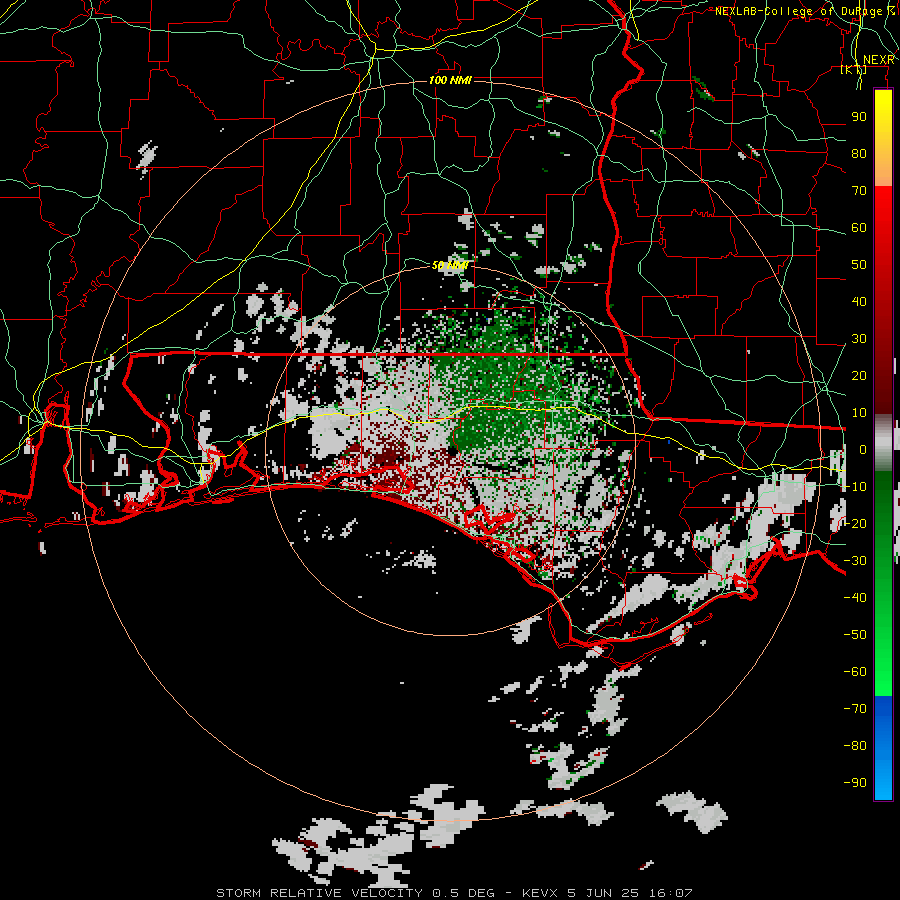Select the 80 value on velocity scale
Viewport: 900px width, 900px height.
click(859, 153)
